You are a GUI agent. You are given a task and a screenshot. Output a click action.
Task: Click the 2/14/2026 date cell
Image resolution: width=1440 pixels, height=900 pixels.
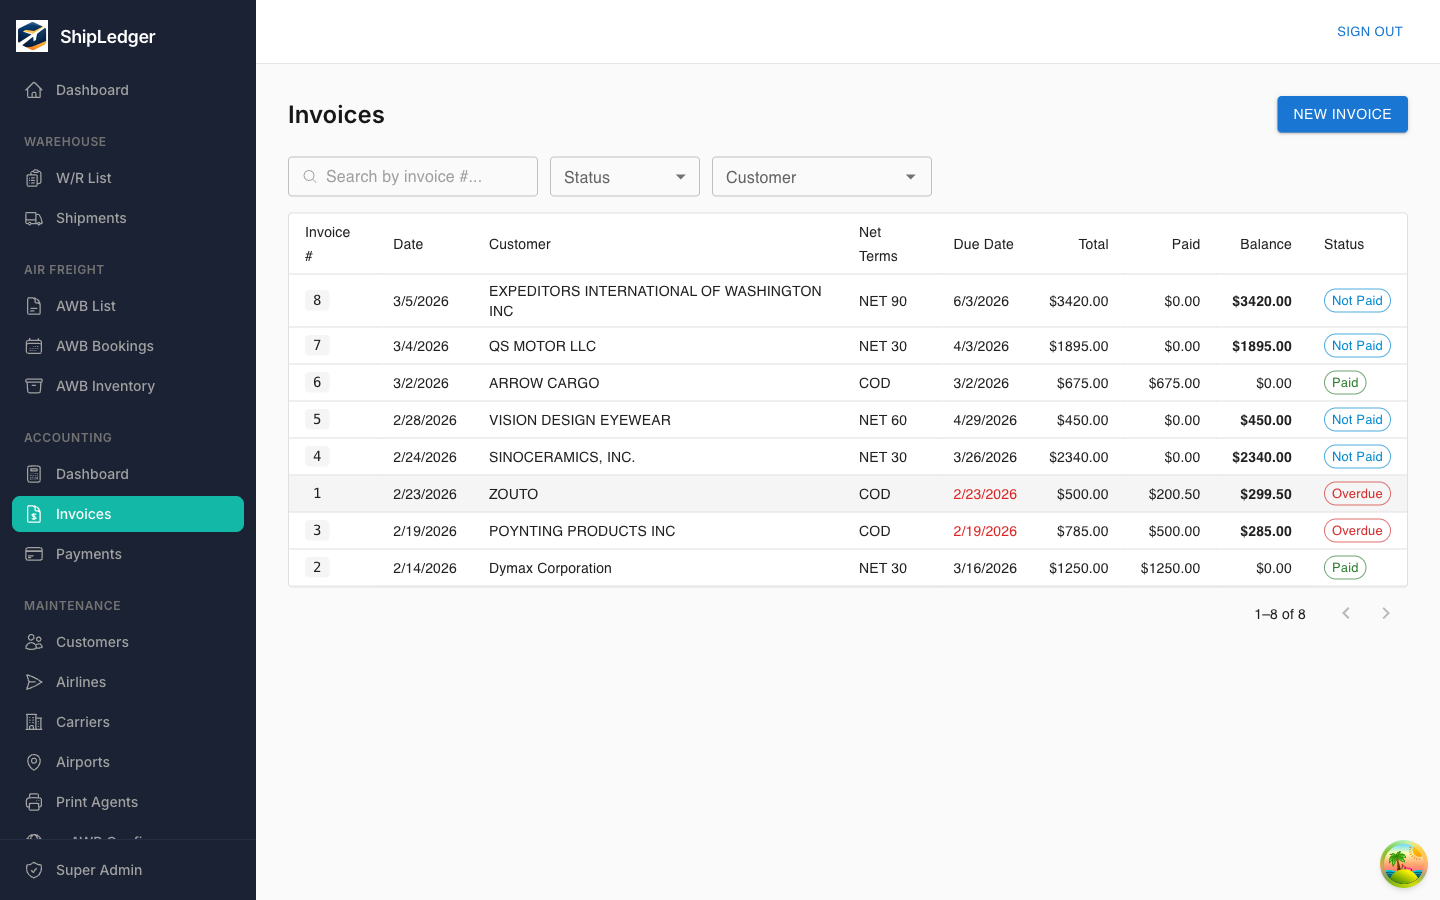click(x=425, y=568)
